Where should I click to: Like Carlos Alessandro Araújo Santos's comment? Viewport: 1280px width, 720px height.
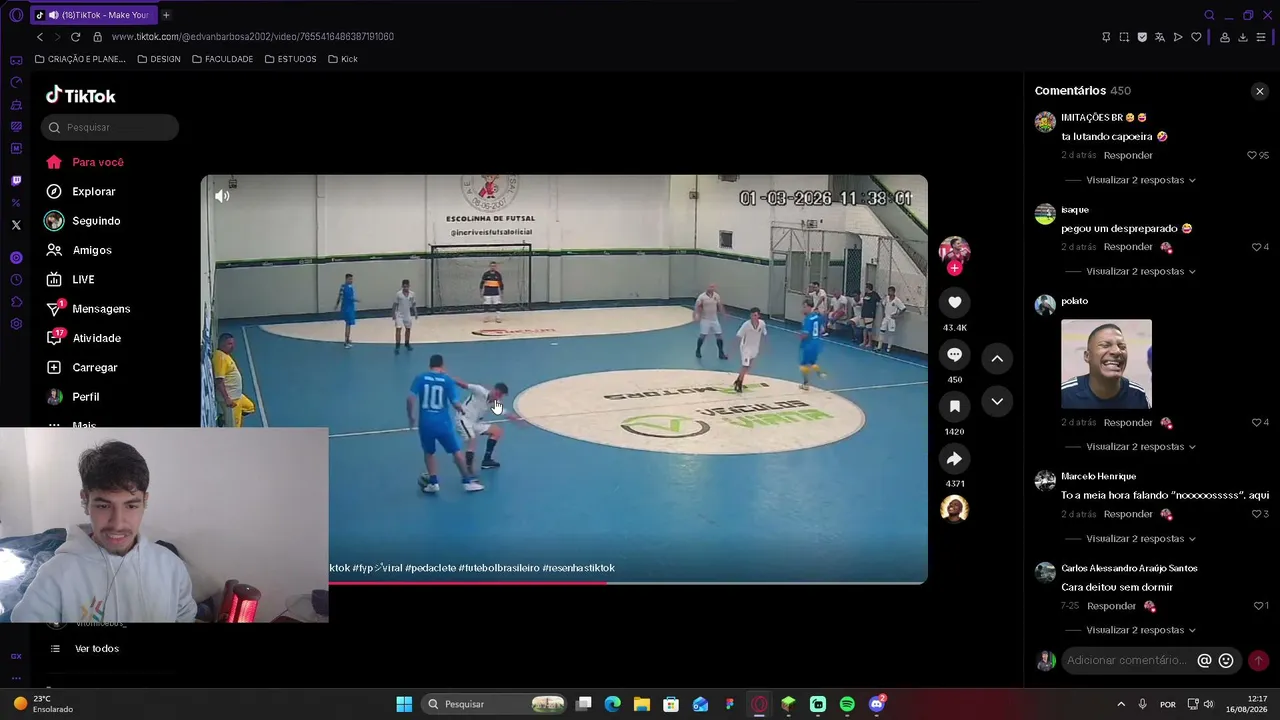(1258, 606)
